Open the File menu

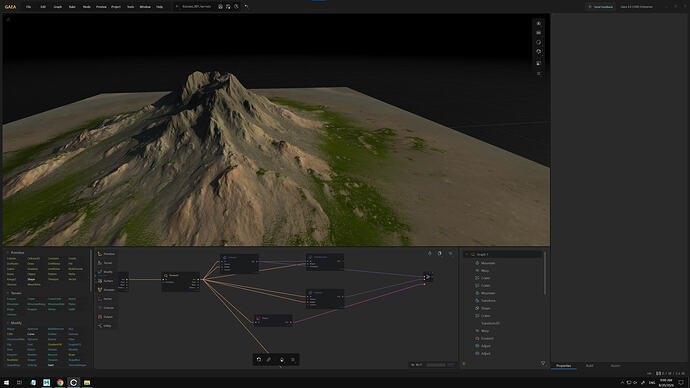pos(29,7)
